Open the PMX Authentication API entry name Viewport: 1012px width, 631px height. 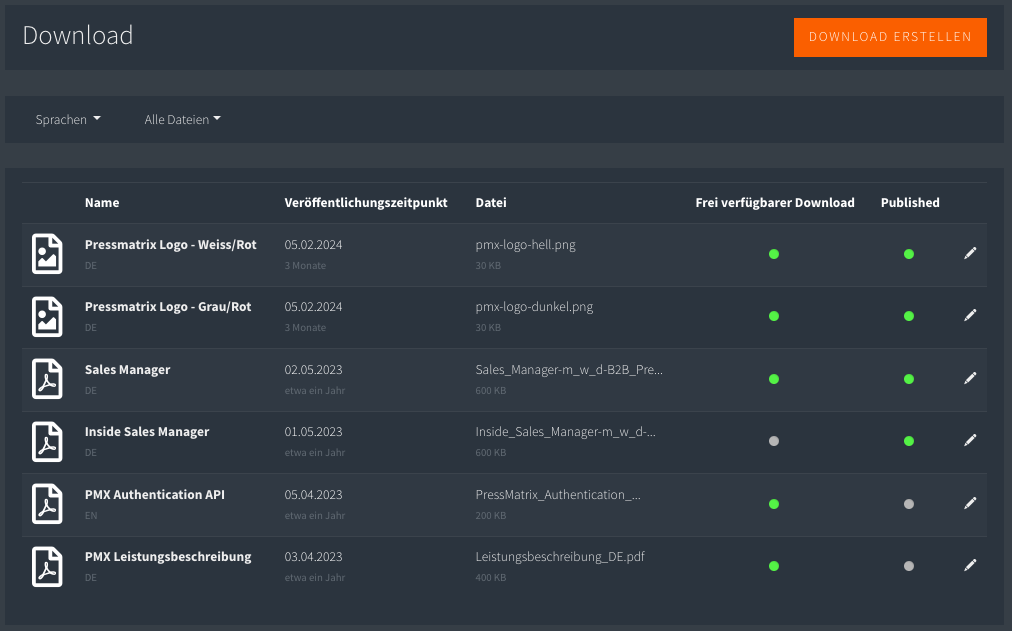click(154, 495)
